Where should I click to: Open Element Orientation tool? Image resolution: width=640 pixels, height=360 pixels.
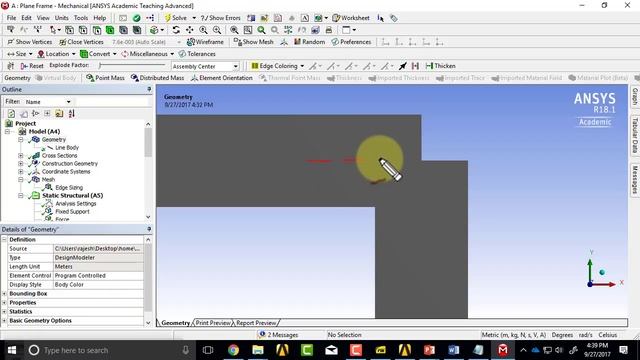pyautogui.click(x=222, y=78)
